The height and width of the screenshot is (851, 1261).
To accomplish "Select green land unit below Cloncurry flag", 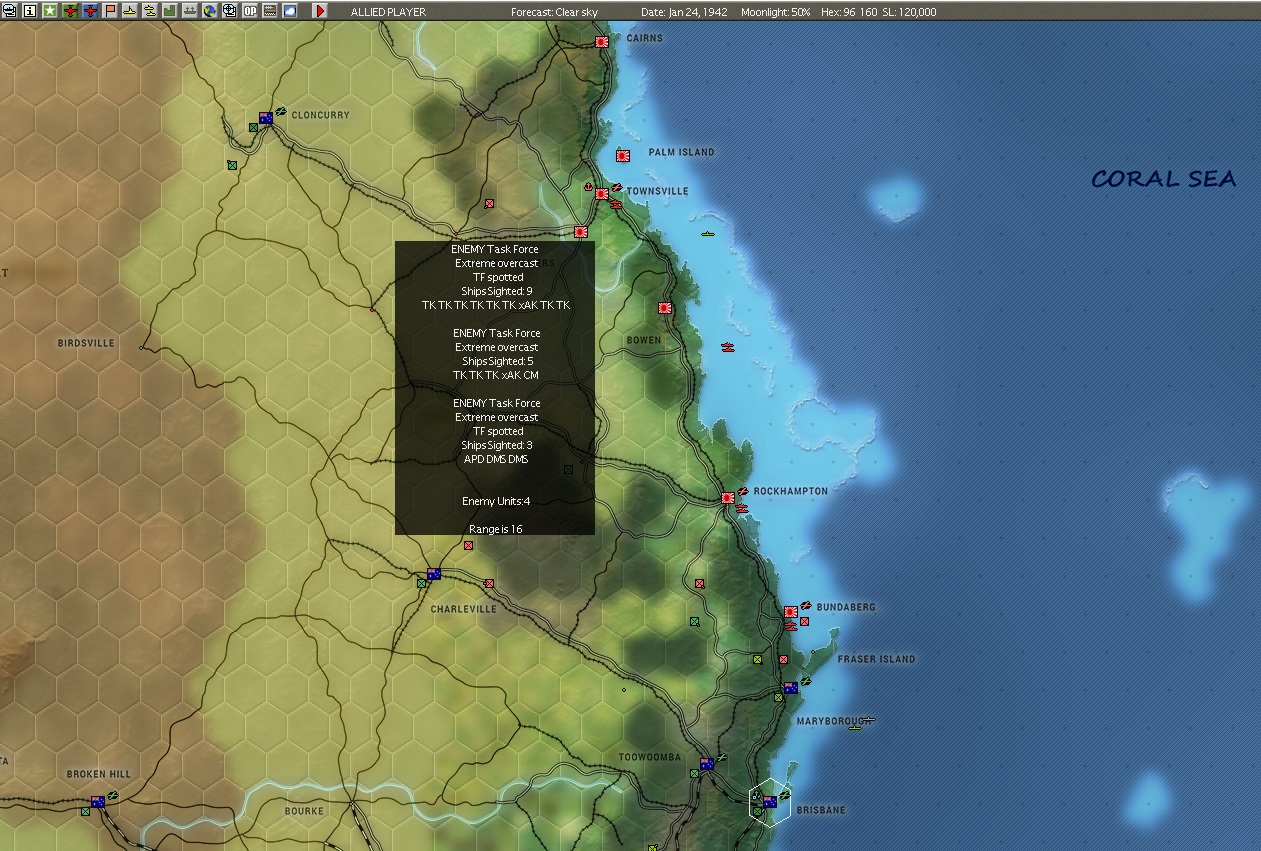I will [253, 127].
